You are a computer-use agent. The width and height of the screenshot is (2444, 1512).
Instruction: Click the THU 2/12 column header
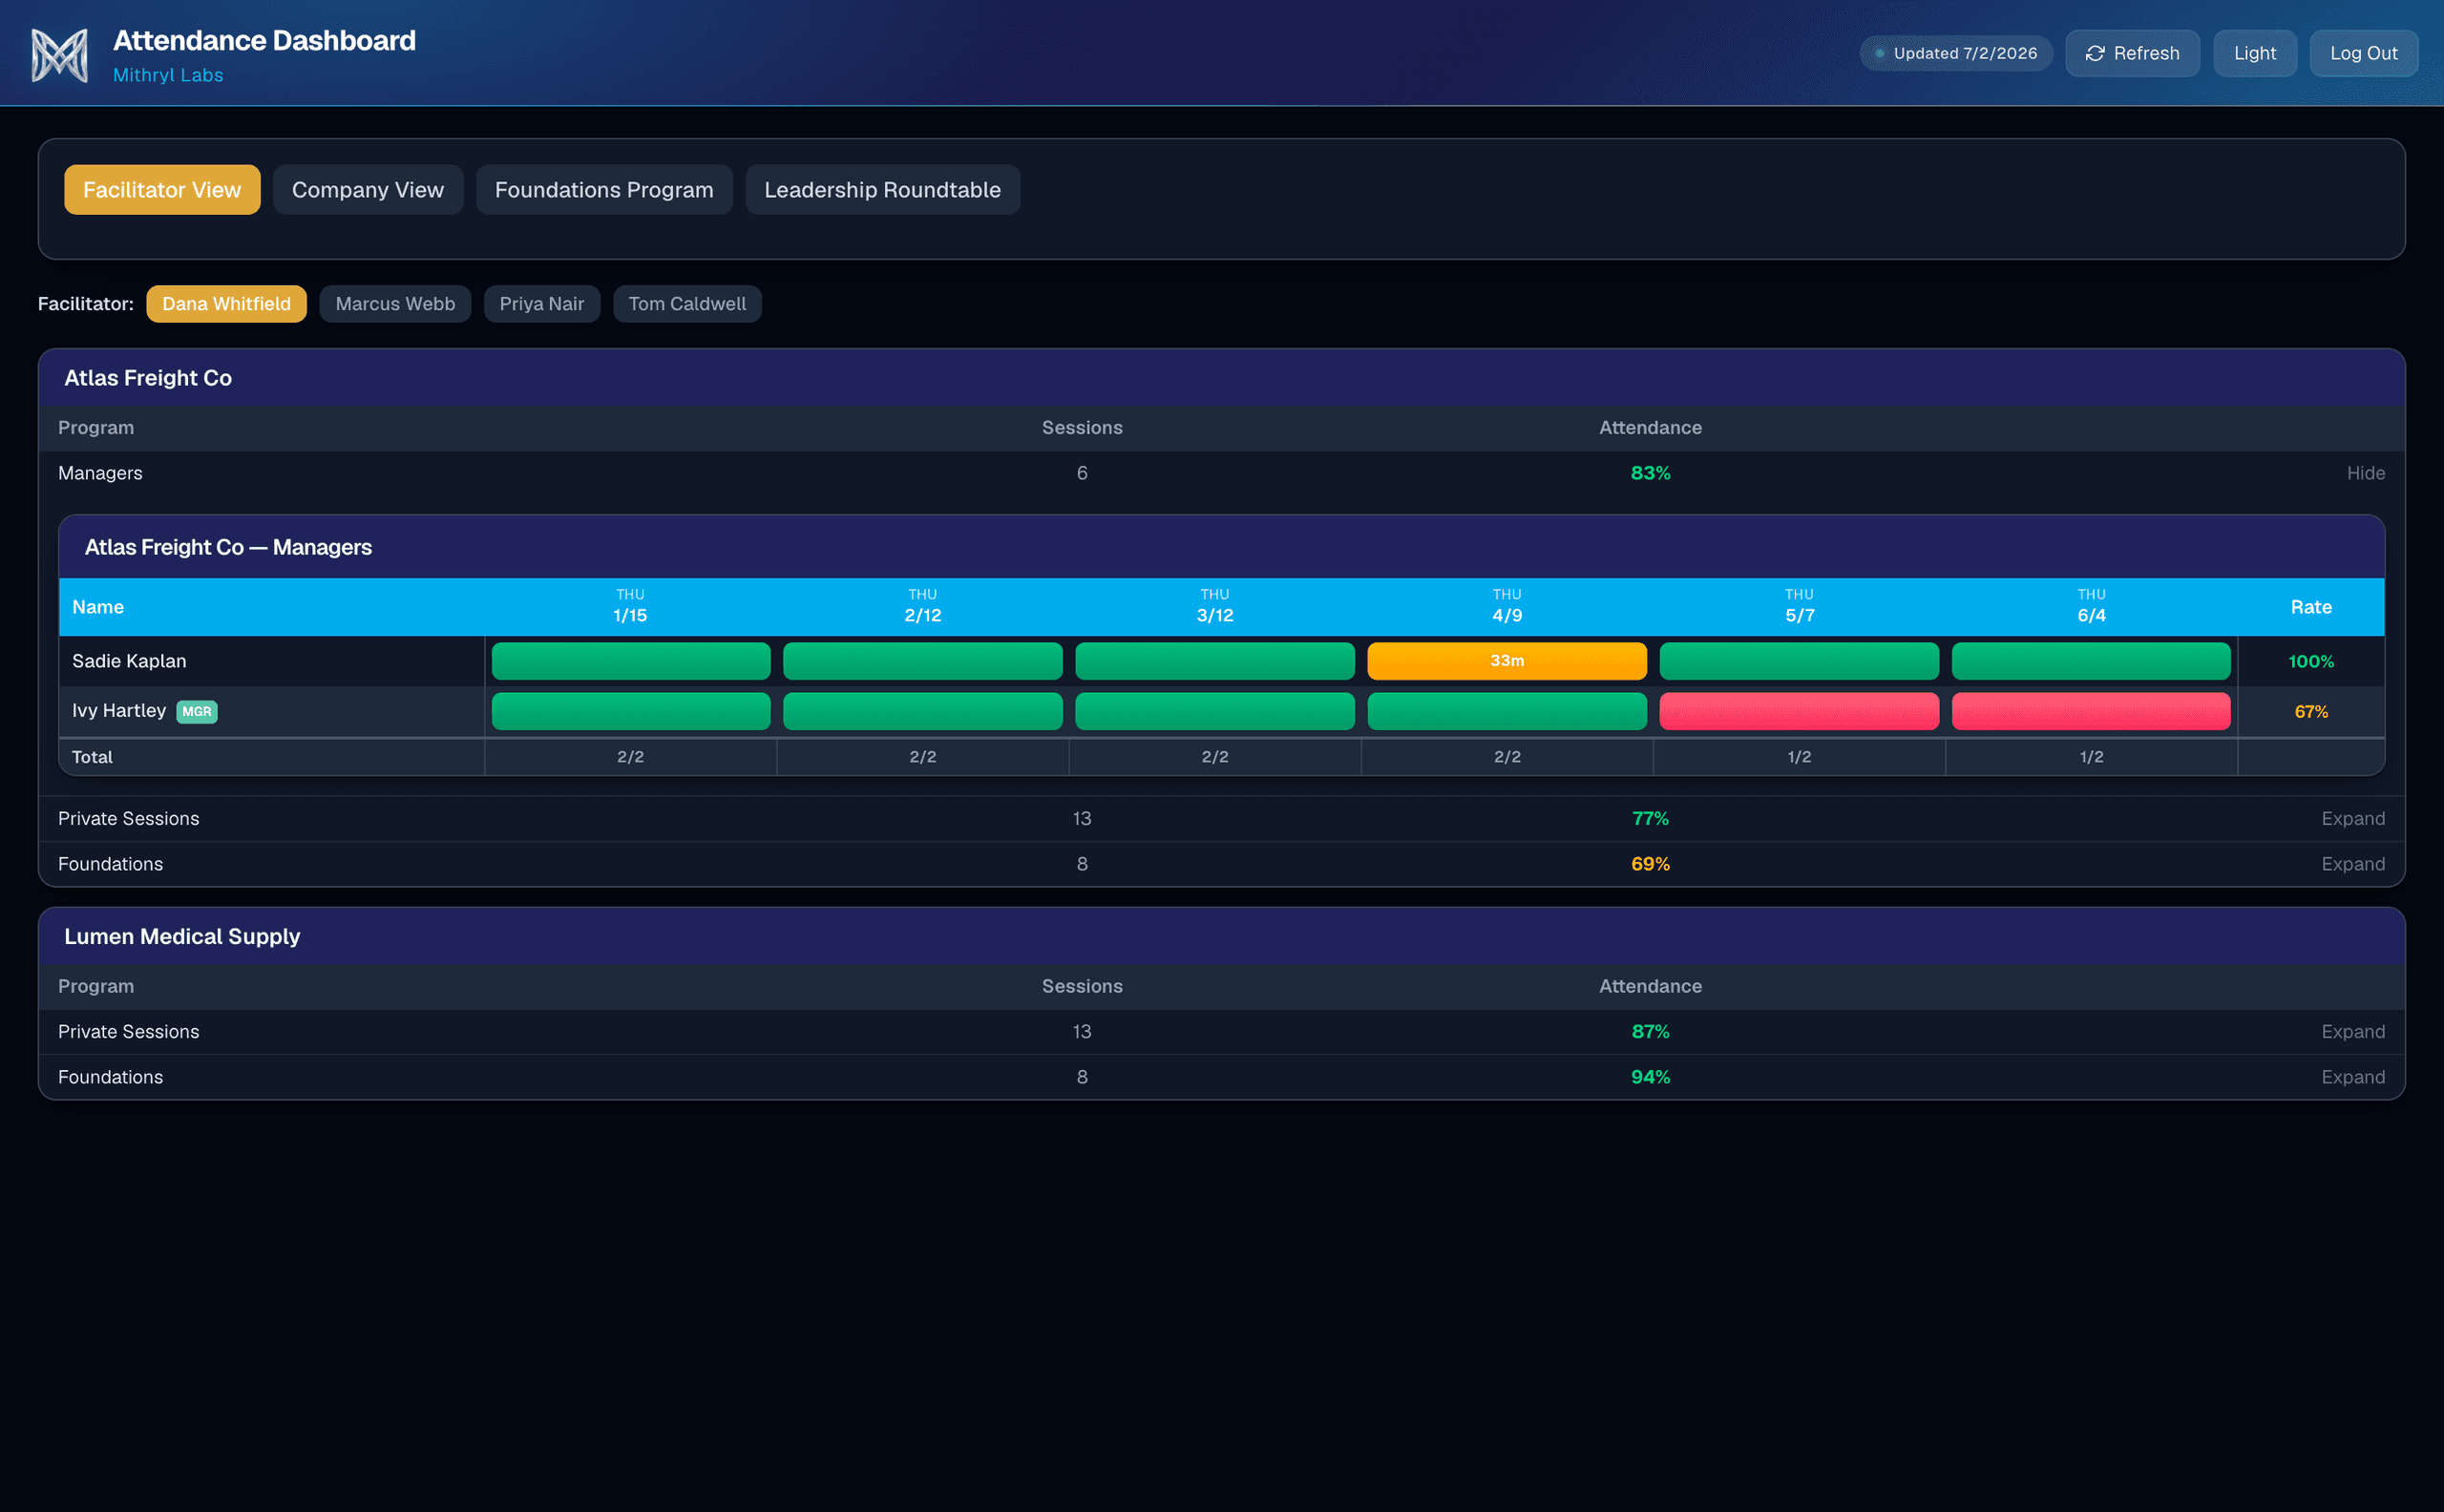923,606
